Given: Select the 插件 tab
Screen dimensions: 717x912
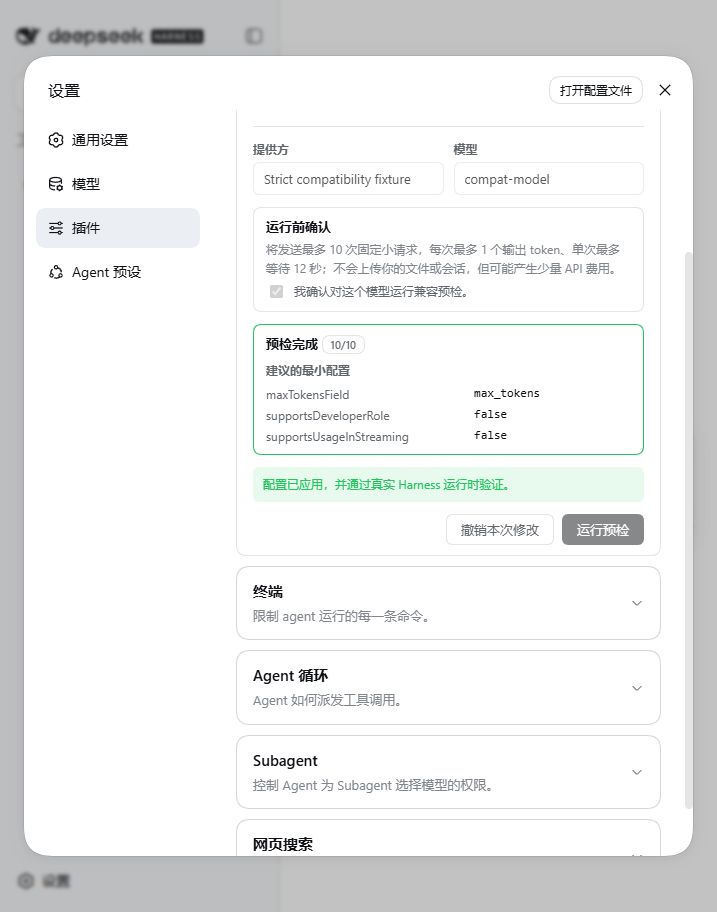Looking at the screenshot, I should tap(118, 228).
